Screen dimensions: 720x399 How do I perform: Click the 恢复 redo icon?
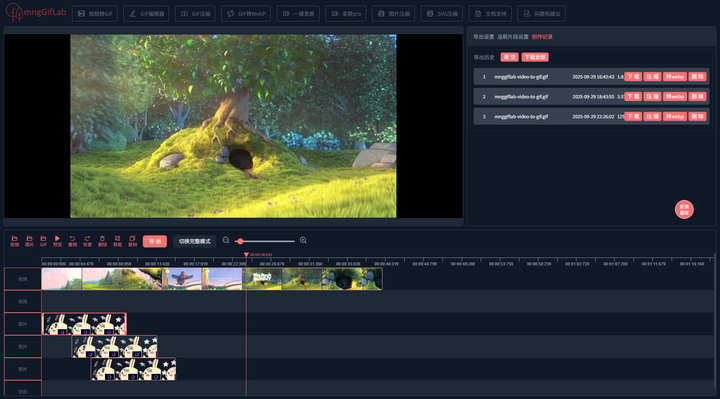click(x=87, y=241)
